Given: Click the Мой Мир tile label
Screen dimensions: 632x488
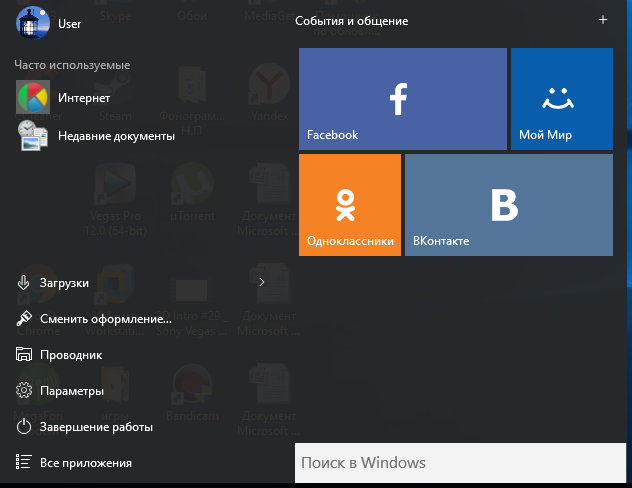Looking at the screenshot, I should (545, 135).
